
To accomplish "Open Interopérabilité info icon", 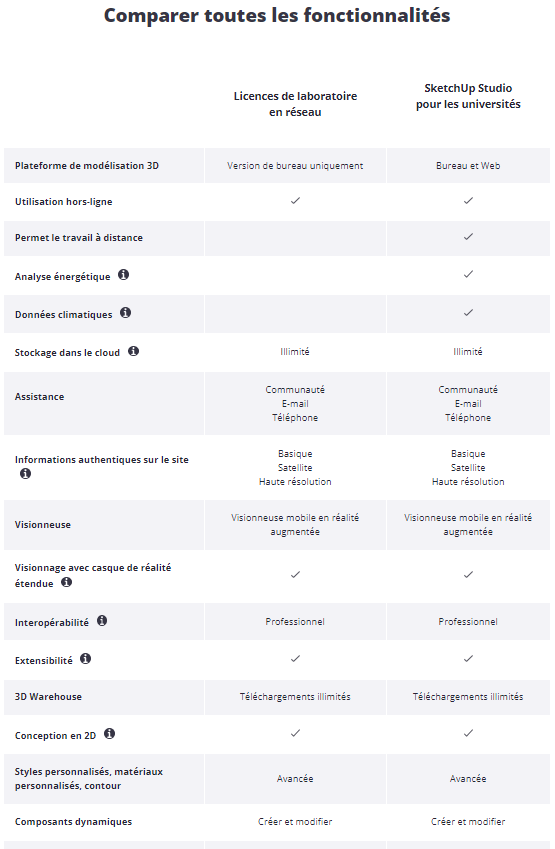I will [102, 621].
